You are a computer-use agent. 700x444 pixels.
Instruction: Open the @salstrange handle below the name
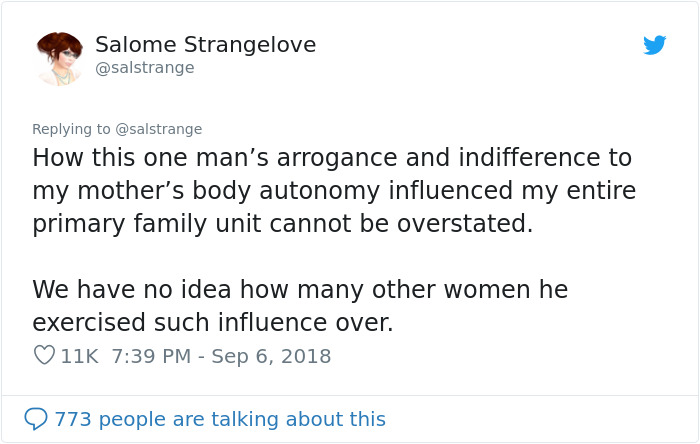click(145, 68)
